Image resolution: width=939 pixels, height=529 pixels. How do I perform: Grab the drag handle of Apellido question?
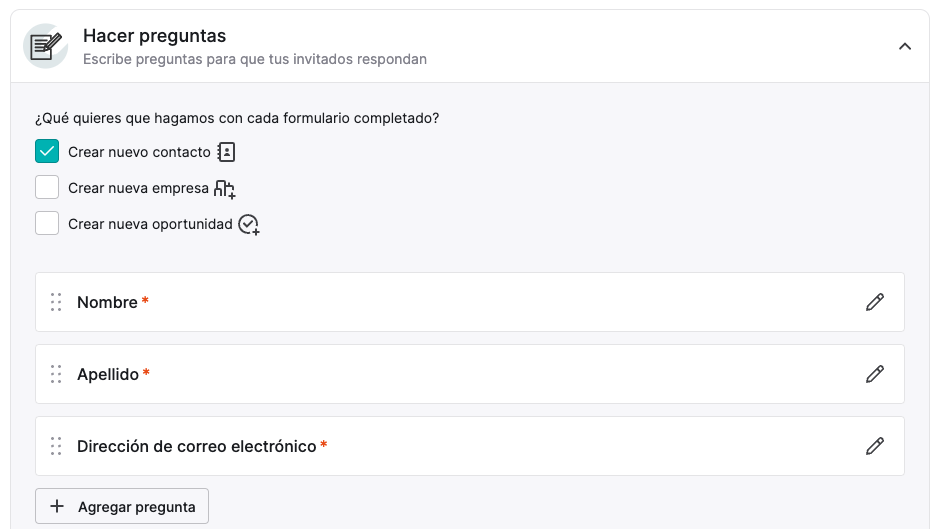56,374
